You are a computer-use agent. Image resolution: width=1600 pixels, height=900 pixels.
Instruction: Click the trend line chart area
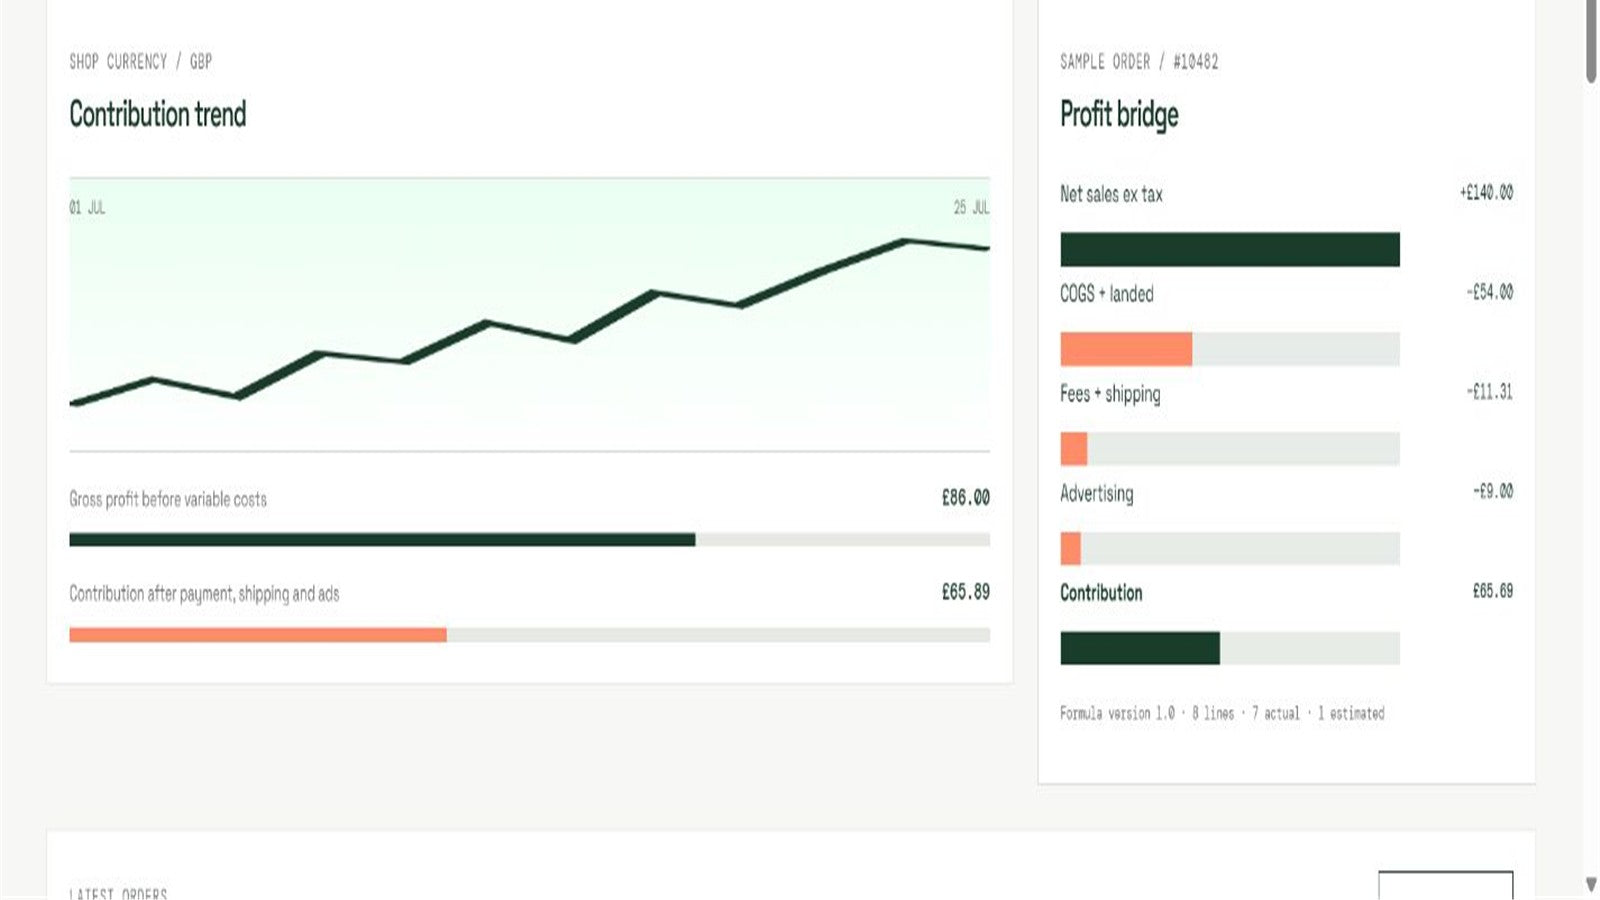(x=529, y=315)
